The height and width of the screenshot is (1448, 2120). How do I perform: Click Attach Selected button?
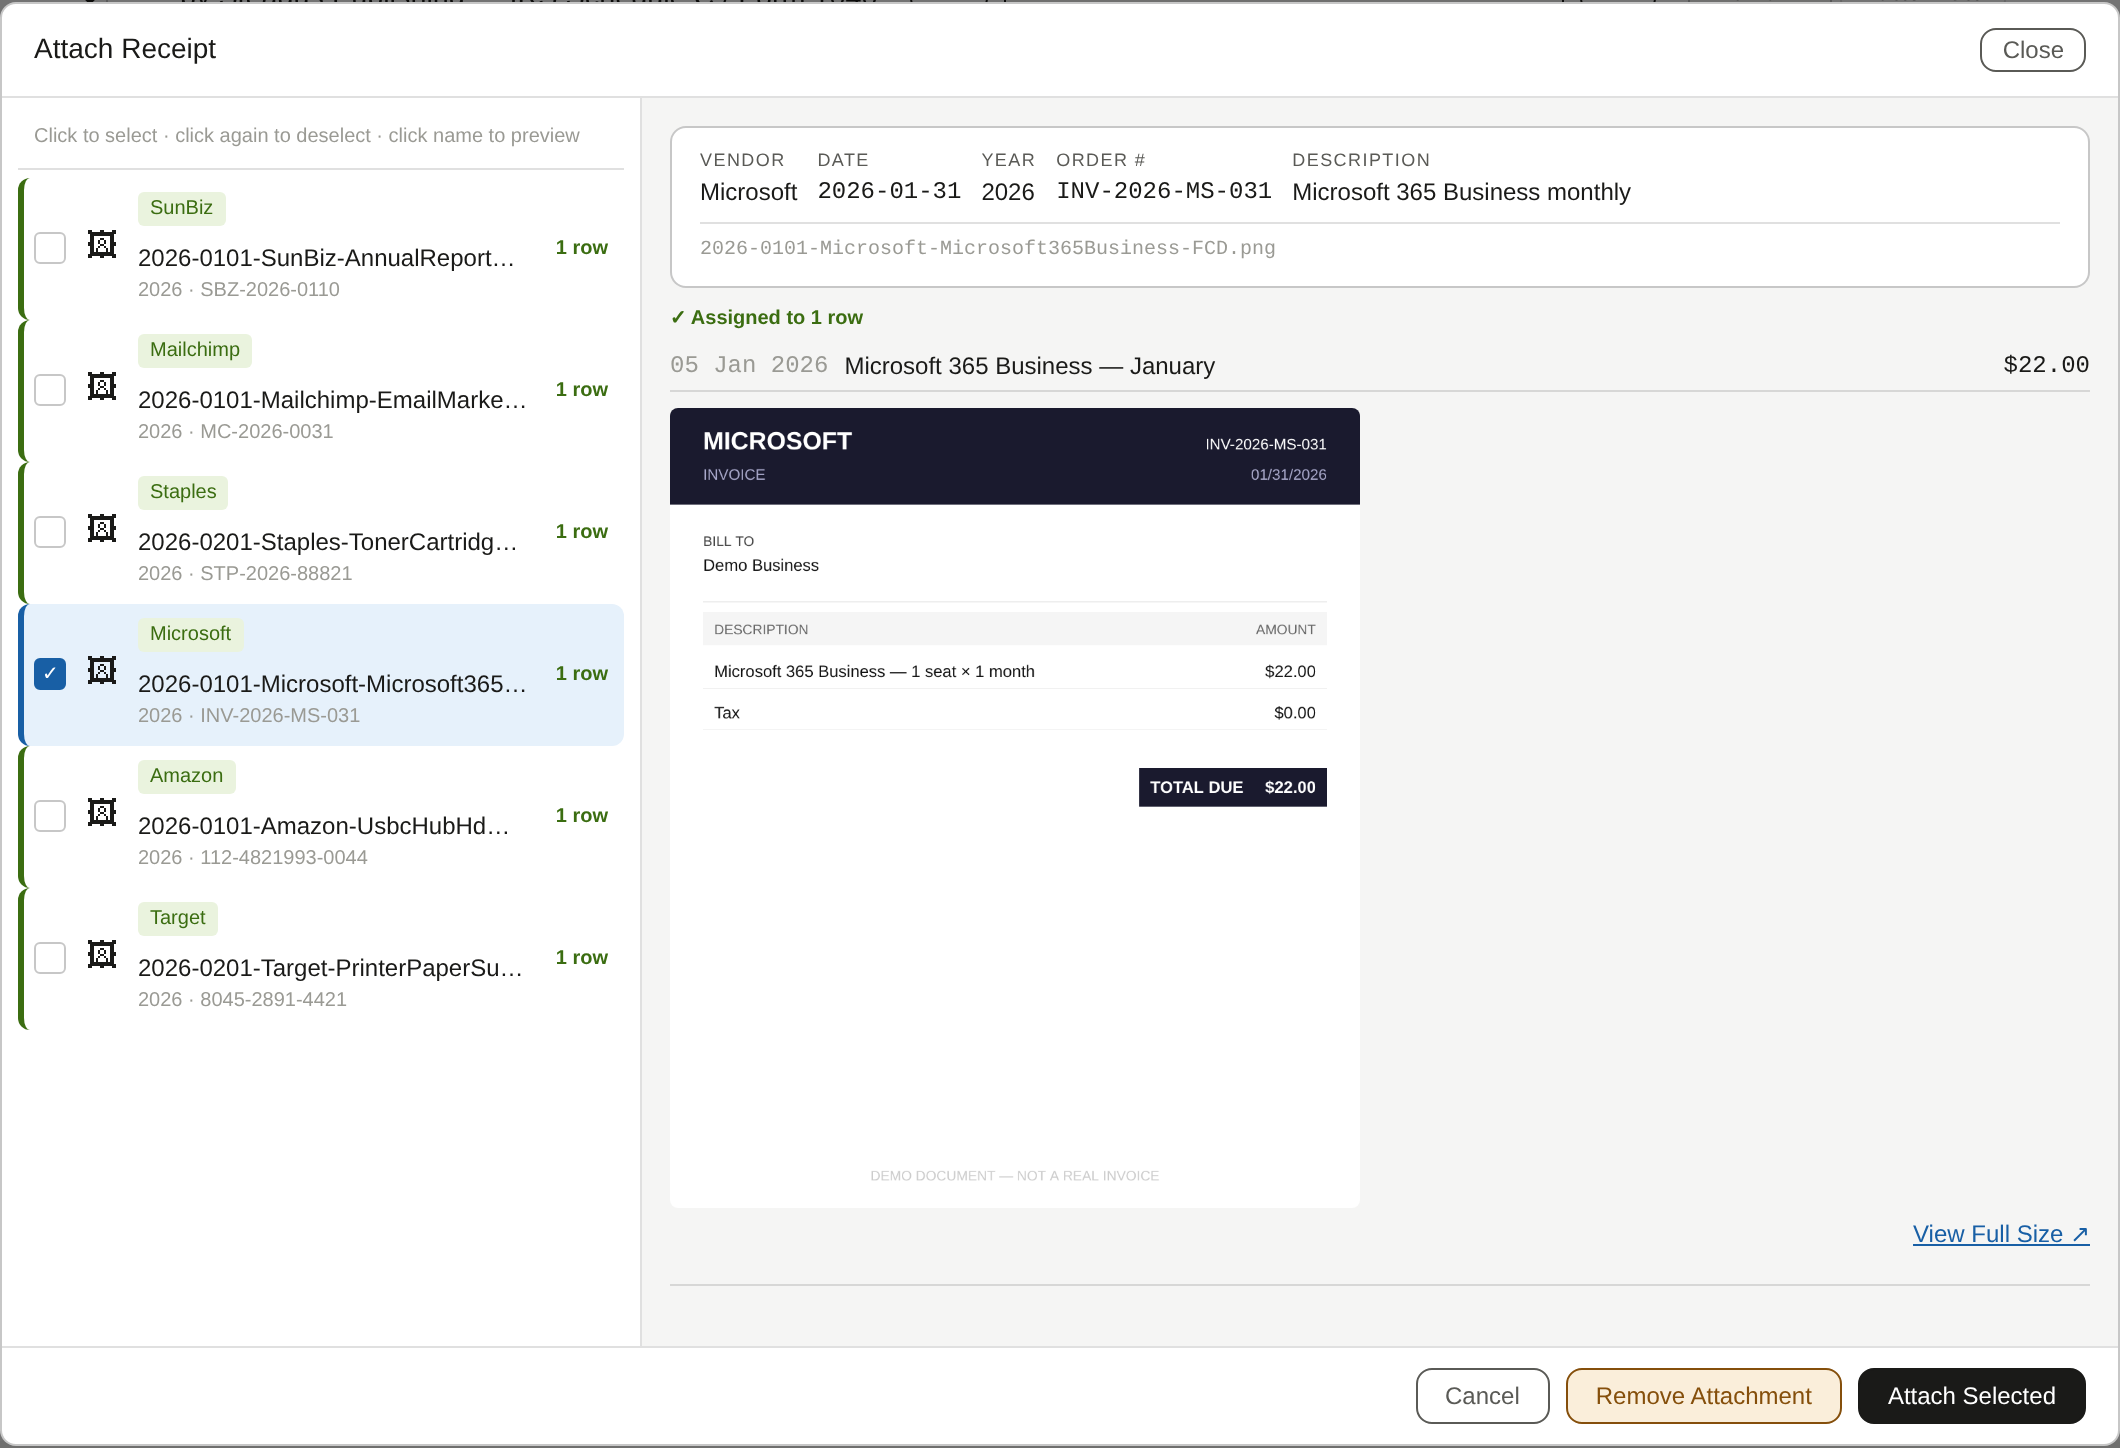point(1971,1396)
